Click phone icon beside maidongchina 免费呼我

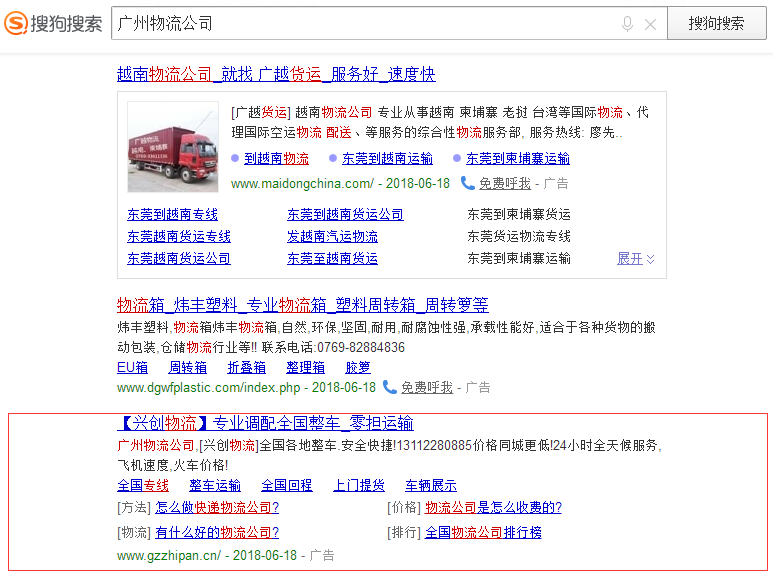coord(467,183)
